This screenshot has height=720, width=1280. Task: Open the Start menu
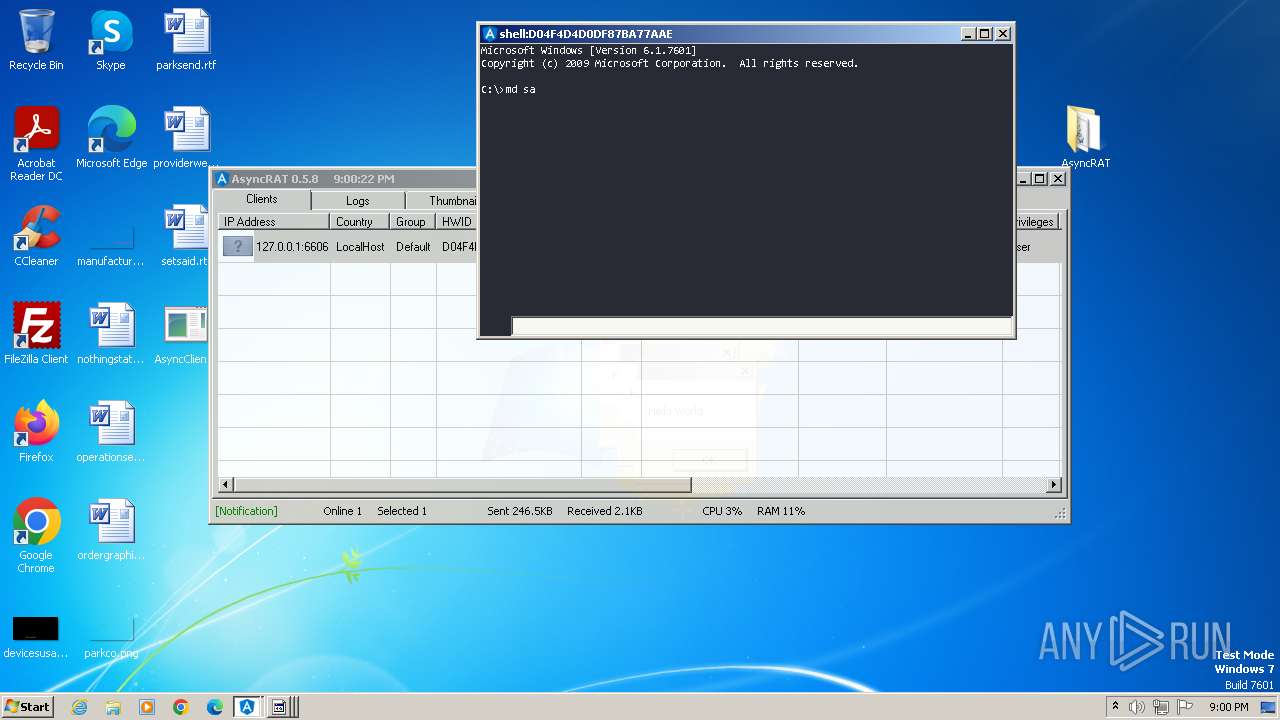click(28, 707)
